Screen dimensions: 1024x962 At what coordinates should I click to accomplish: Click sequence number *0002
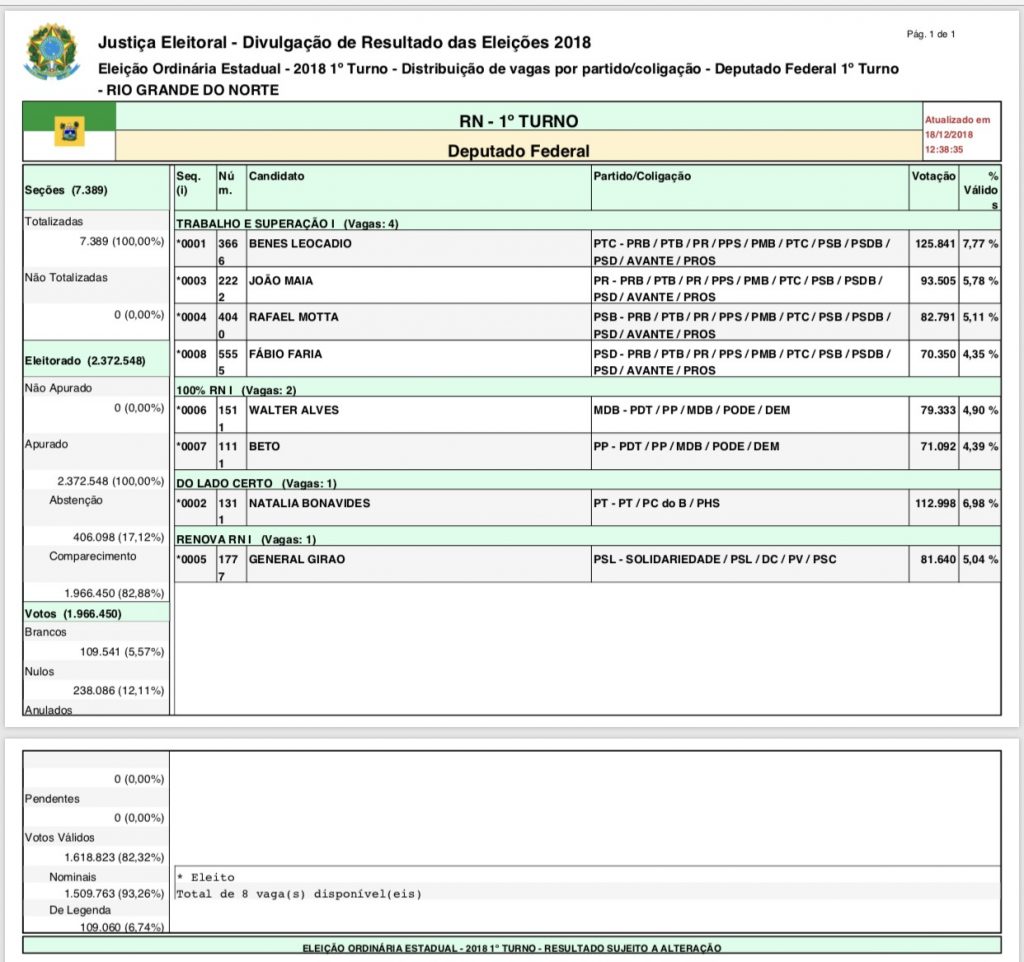click(x=191, y=504)
